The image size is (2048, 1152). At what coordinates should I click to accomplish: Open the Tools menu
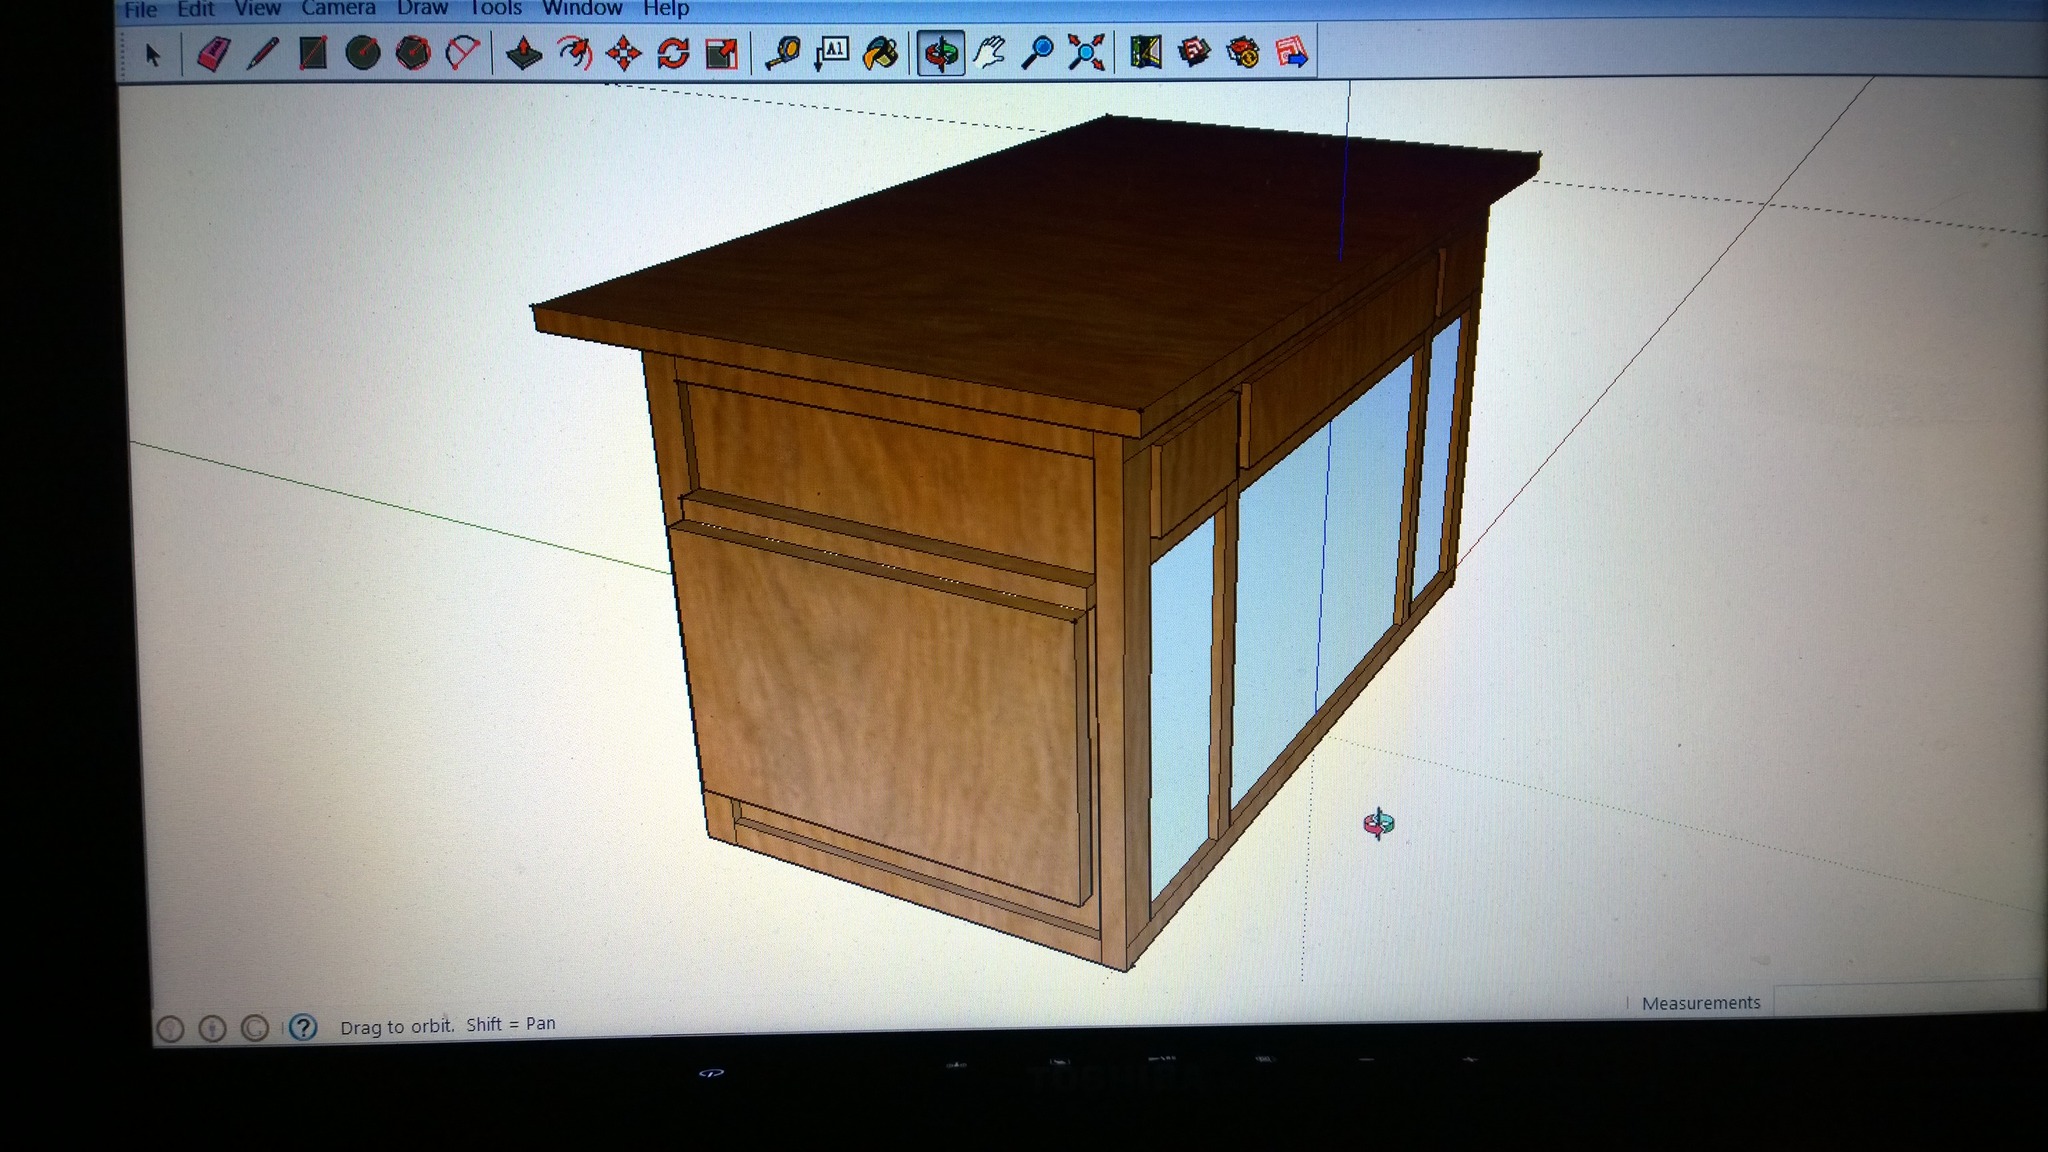coord(496,8)
